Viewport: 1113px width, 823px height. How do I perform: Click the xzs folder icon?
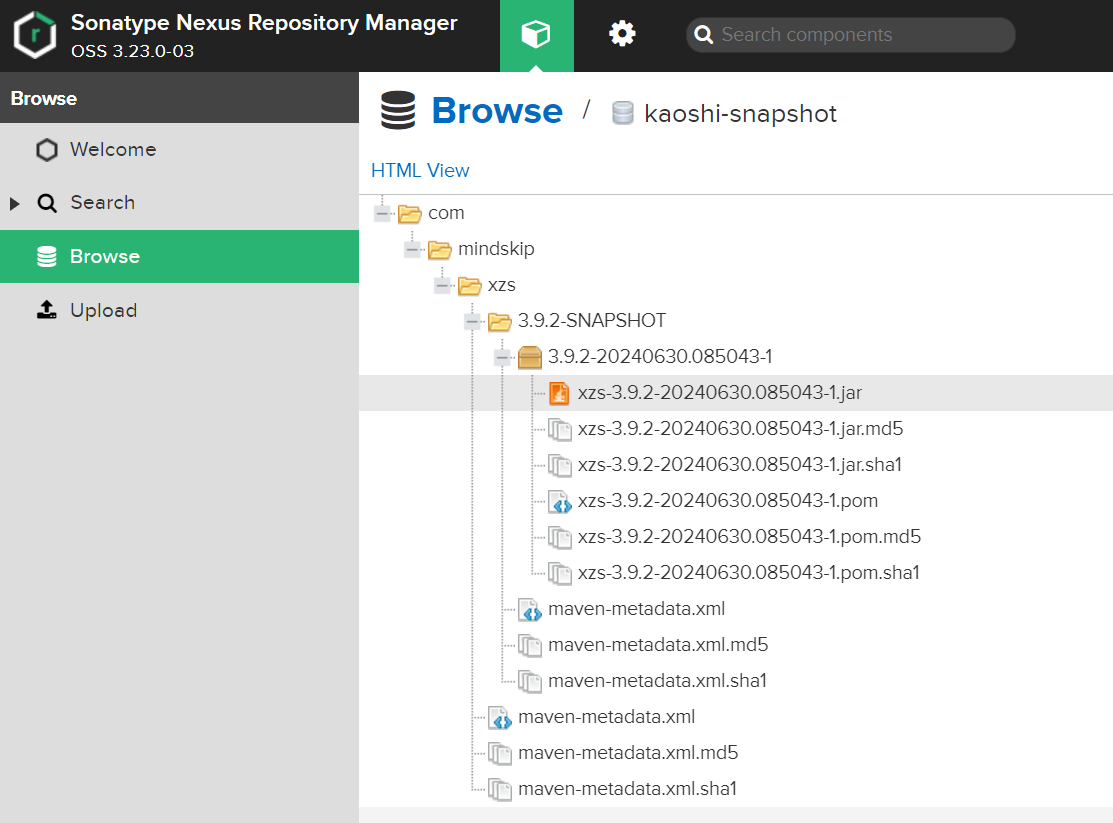(x=469, y=285)
